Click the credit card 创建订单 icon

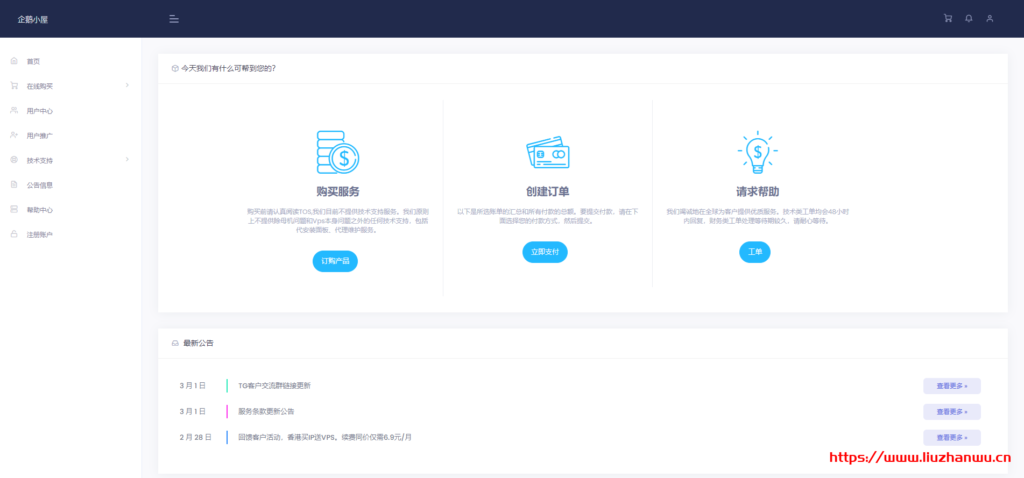pyautogui.click(x=547, y=153)
